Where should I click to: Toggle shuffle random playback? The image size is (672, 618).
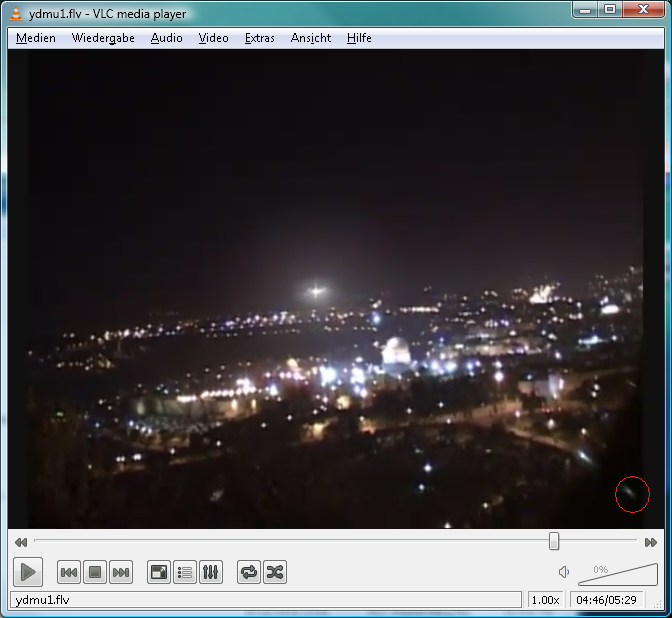click(275, 572)
